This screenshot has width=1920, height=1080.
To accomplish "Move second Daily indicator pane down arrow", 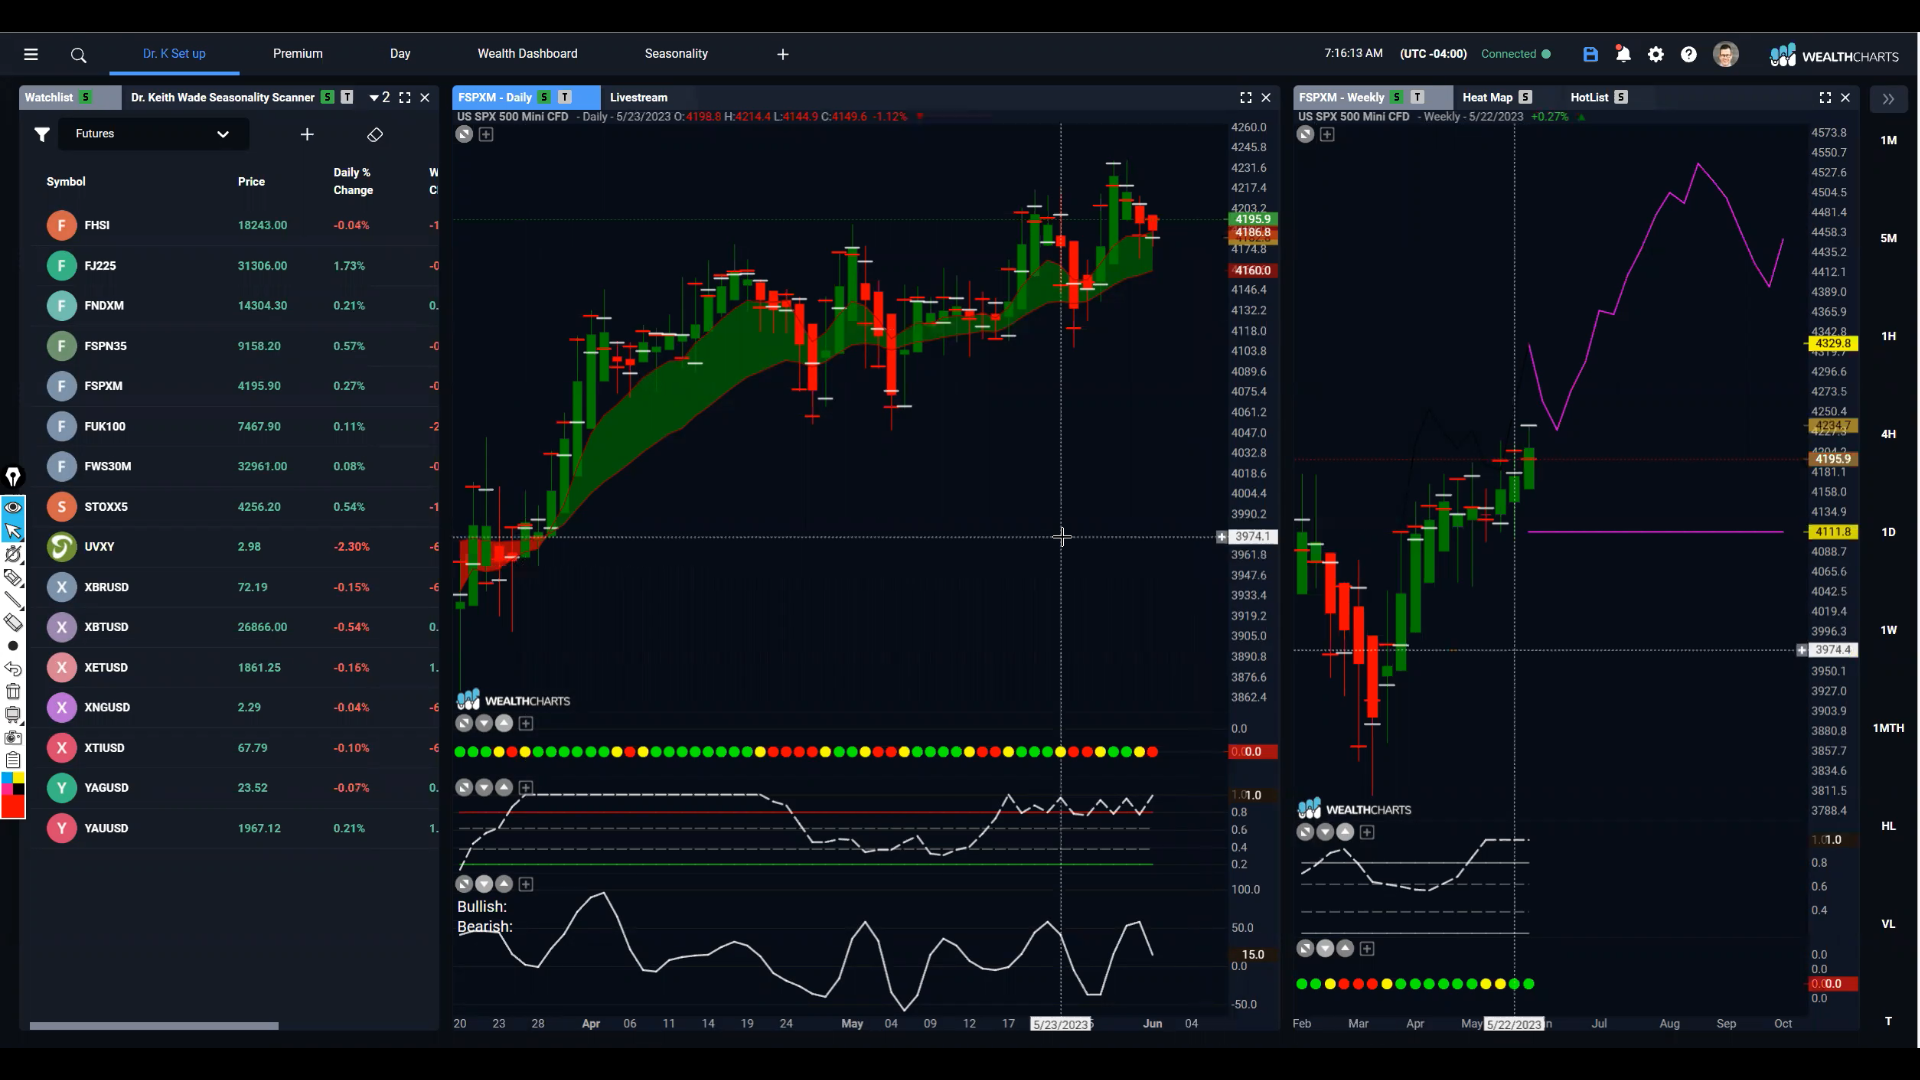I will click(x=484, y=788).
